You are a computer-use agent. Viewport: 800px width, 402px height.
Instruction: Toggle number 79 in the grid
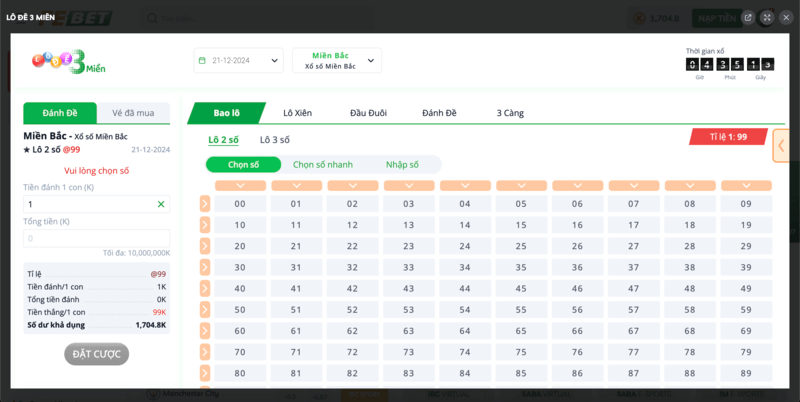point(745,352)
